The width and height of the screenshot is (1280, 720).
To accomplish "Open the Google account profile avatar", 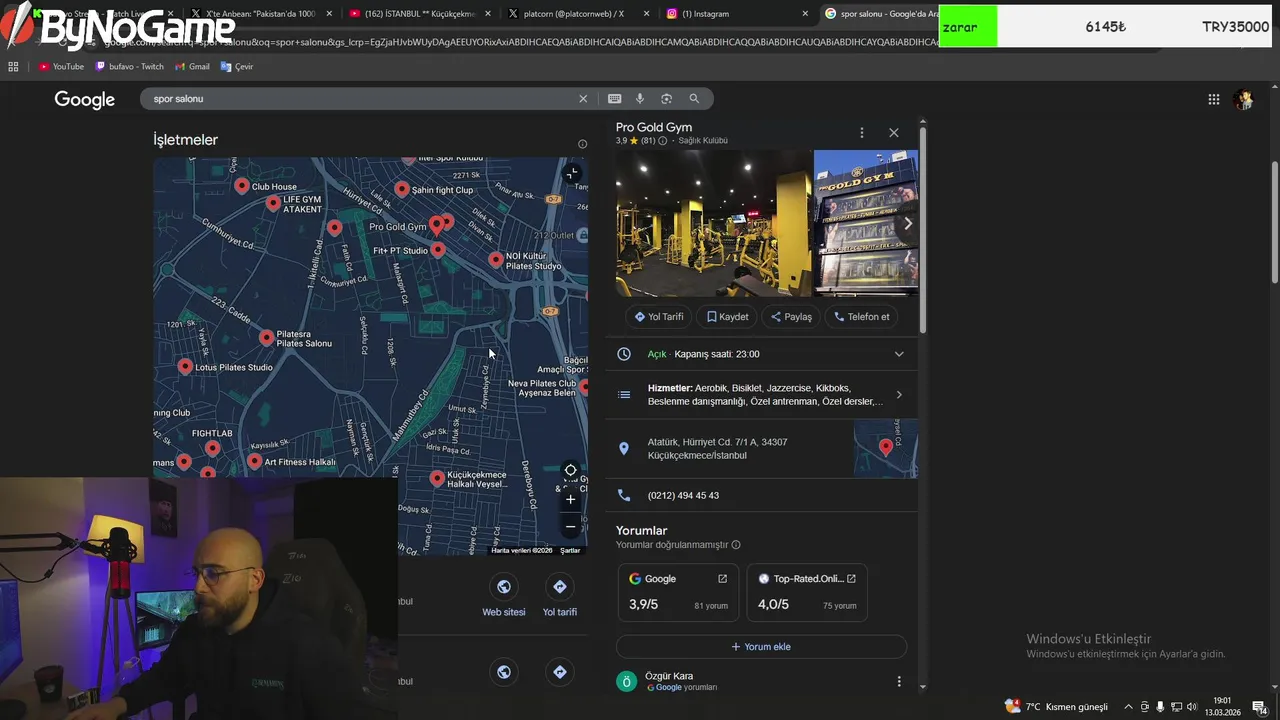I will tap(1244, 99).
